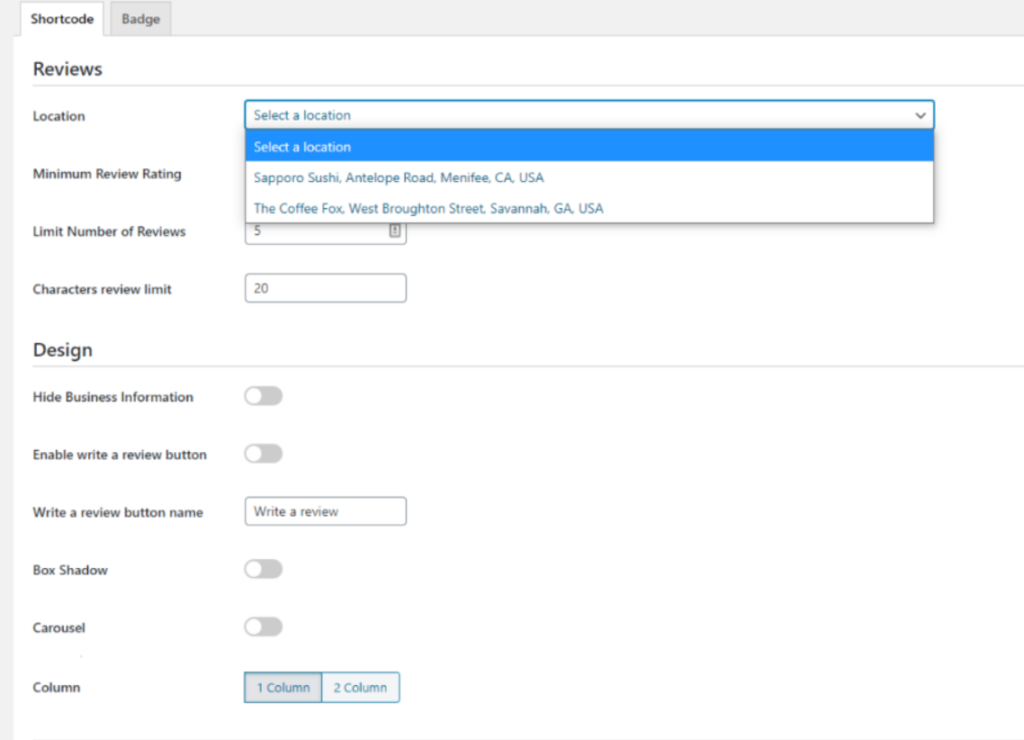Select The Coffee Fox, Savannah location
1024x740 pixels.
pyautogui.click(x=589, y=208)
